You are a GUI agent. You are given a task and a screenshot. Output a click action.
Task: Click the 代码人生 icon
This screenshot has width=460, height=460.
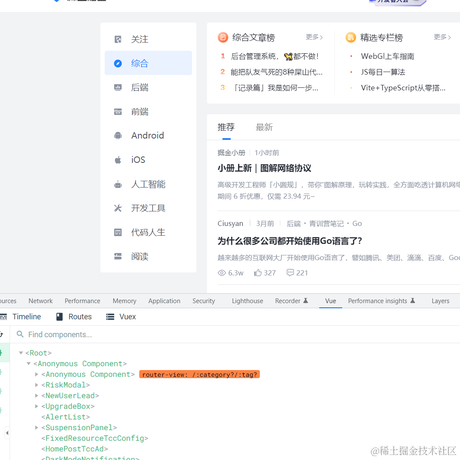pos(118,232)
